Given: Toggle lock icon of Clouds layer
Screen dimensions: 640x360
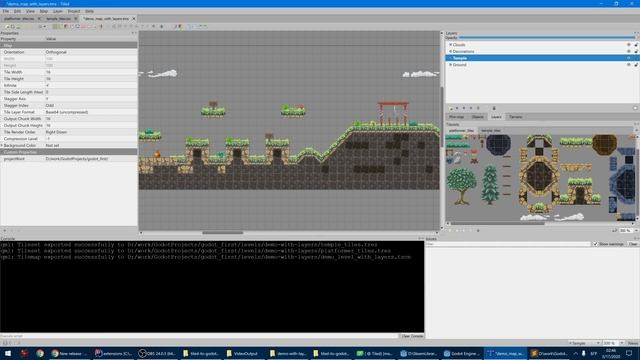Looking at the screenshot, I should point(636,45).
